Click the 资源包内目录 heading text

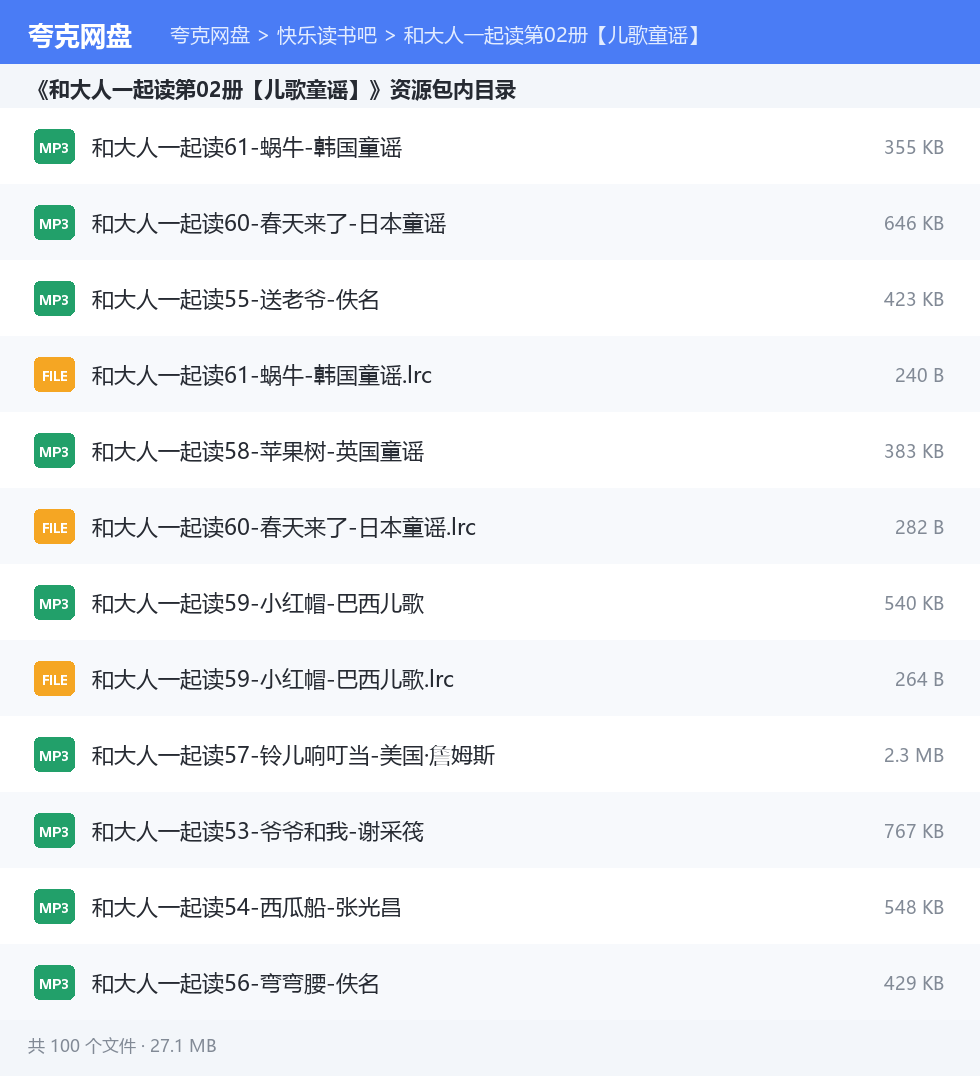click(x=452, y=90)
